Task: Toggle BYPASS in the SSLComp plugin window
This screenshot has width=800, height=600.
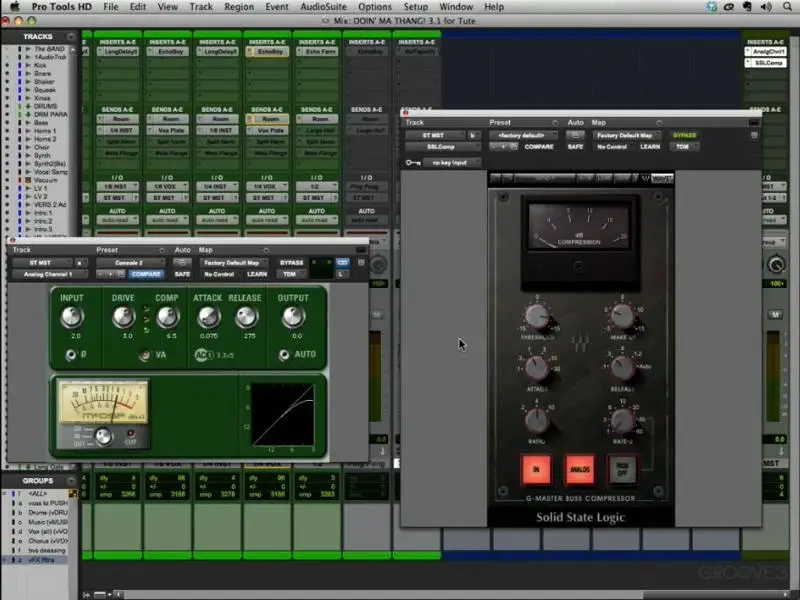Action: (684, 135)
